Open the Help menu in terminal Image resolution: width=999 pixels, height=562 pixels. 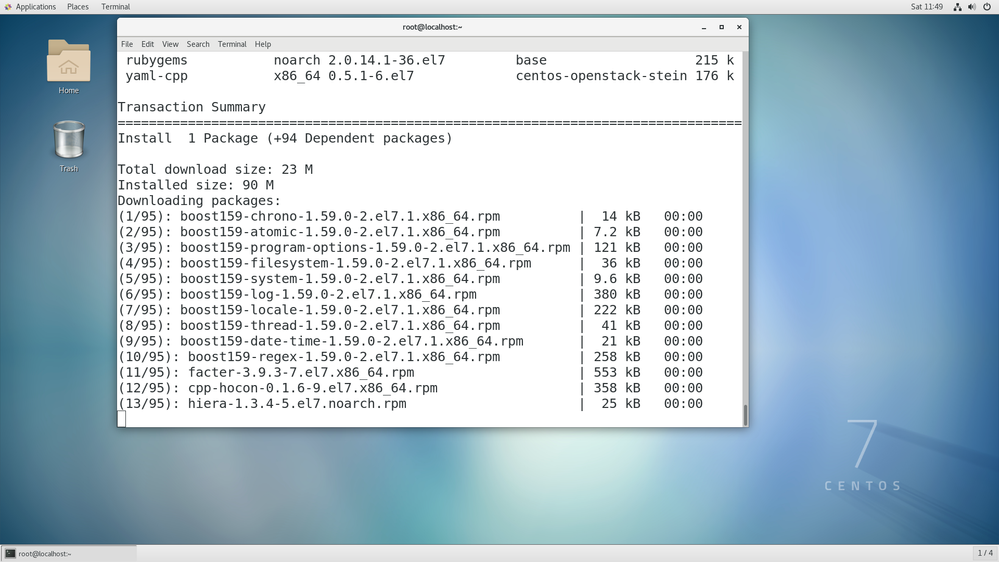(x=263, y=44)
